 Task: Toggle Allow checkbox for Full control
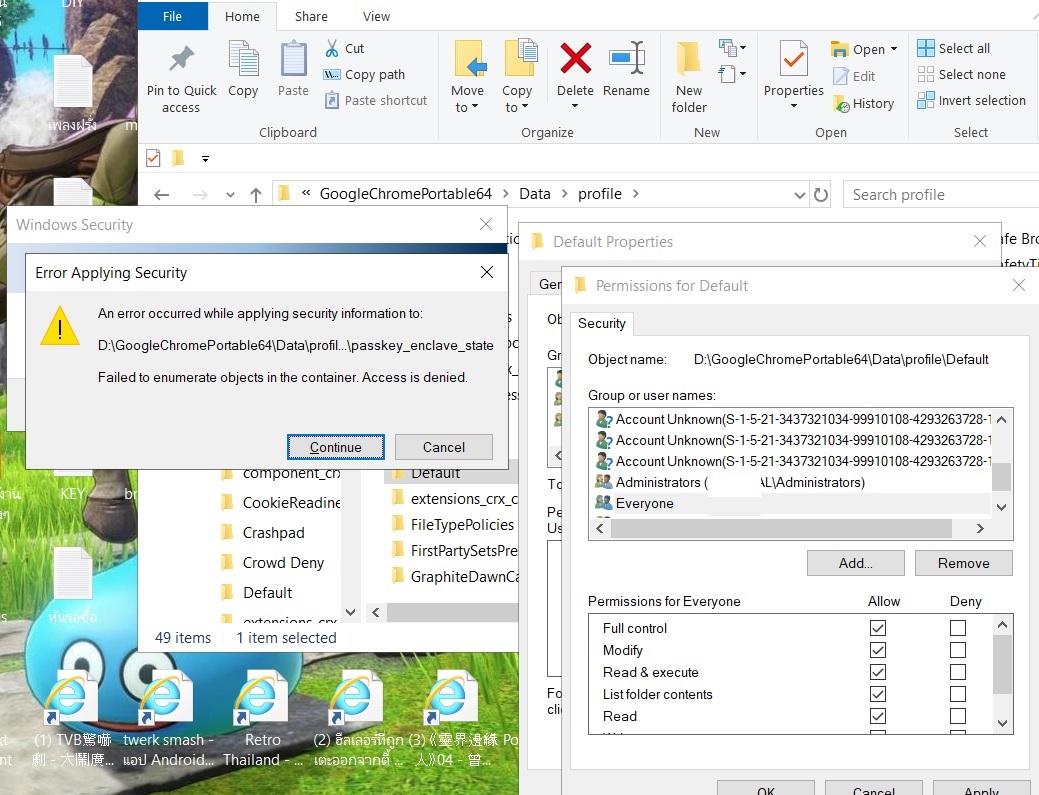878,627
